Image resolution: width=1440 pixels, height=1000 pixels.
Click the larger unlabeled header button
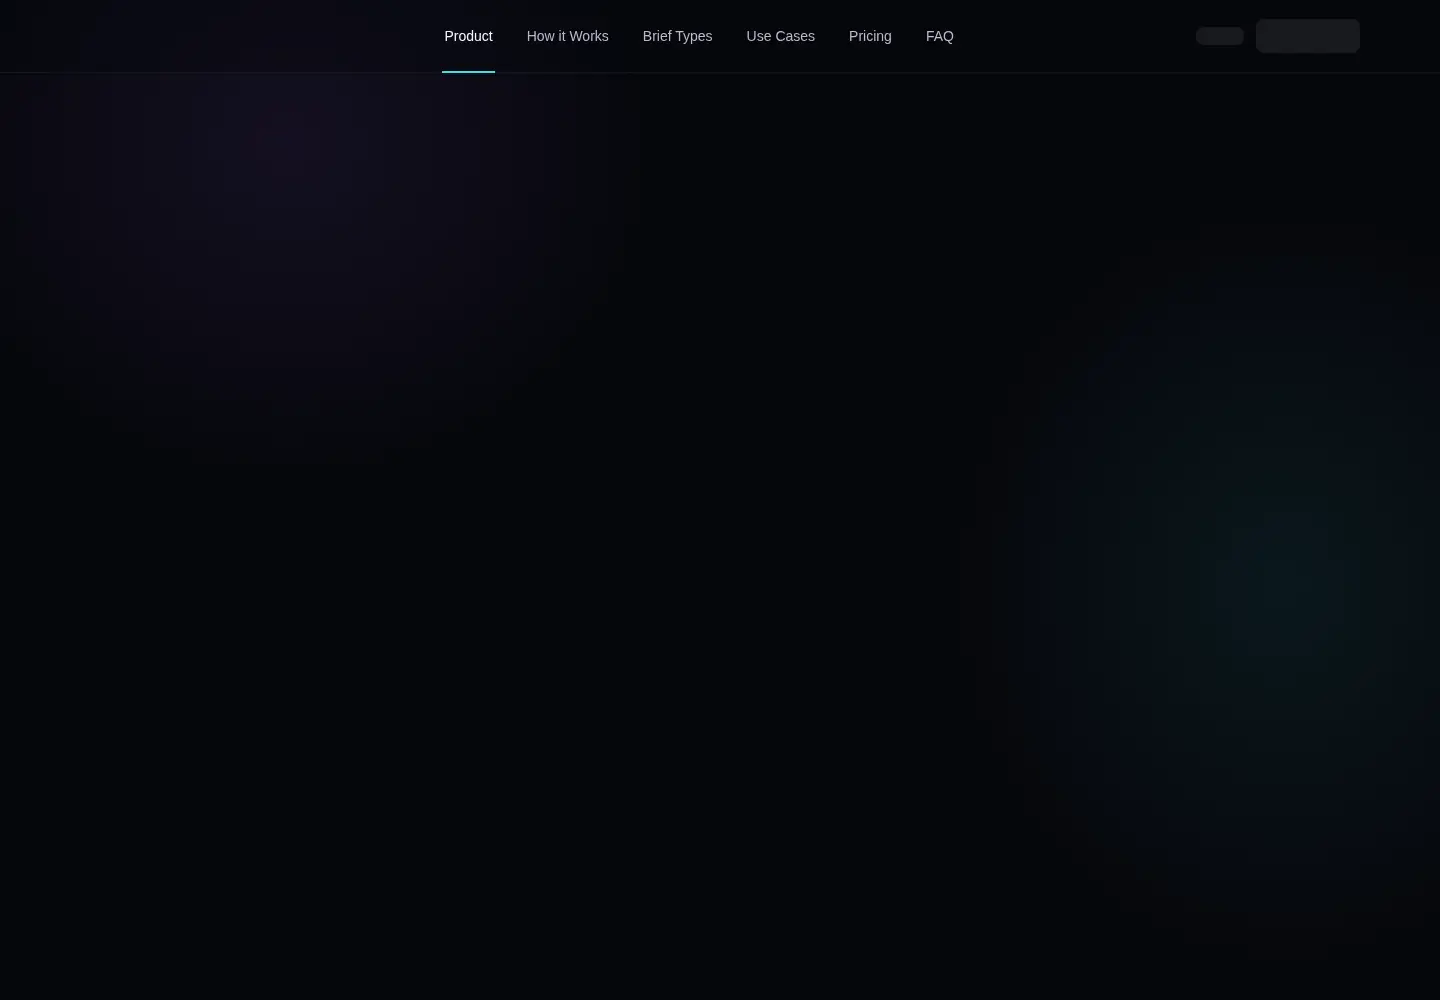1308,36
